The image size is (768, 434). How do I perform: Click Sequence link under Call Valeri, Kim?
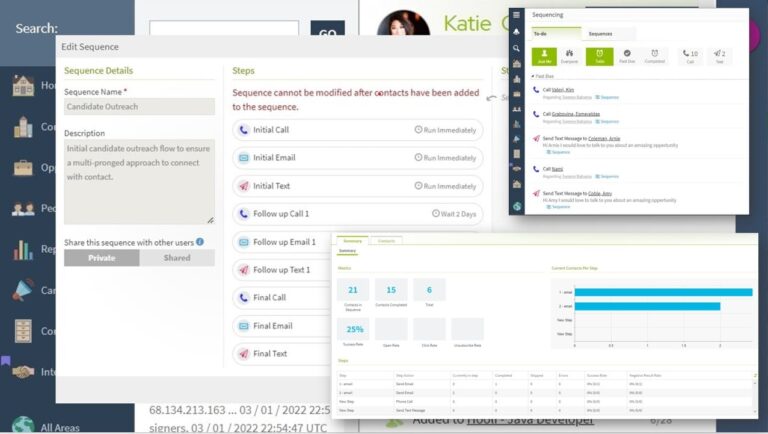click(x=607, y=97)
